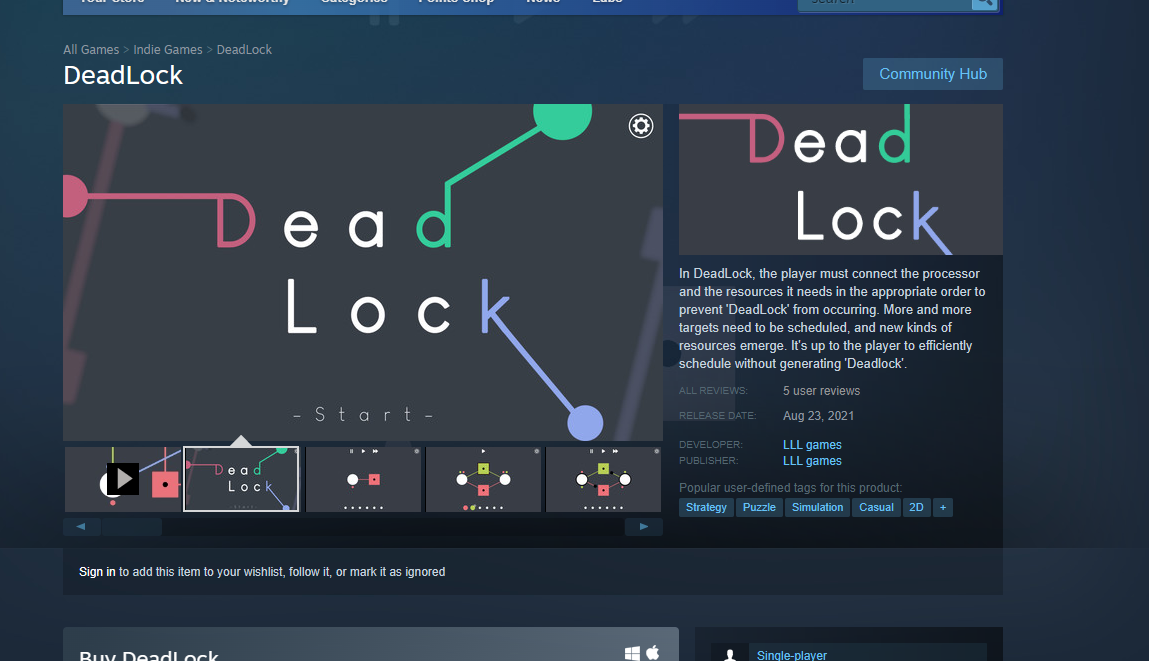Open LLL games publisher link
The width and height of the screenshot is (1149, 661).
pos(812,461)
